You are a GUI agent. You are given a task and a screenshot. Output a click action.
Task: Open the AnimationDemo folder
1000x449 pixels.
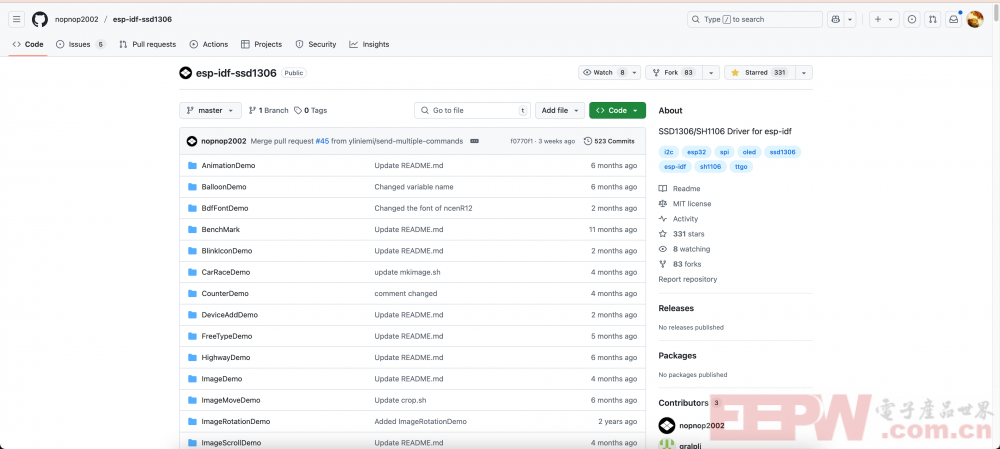click(x=228, y=166)
